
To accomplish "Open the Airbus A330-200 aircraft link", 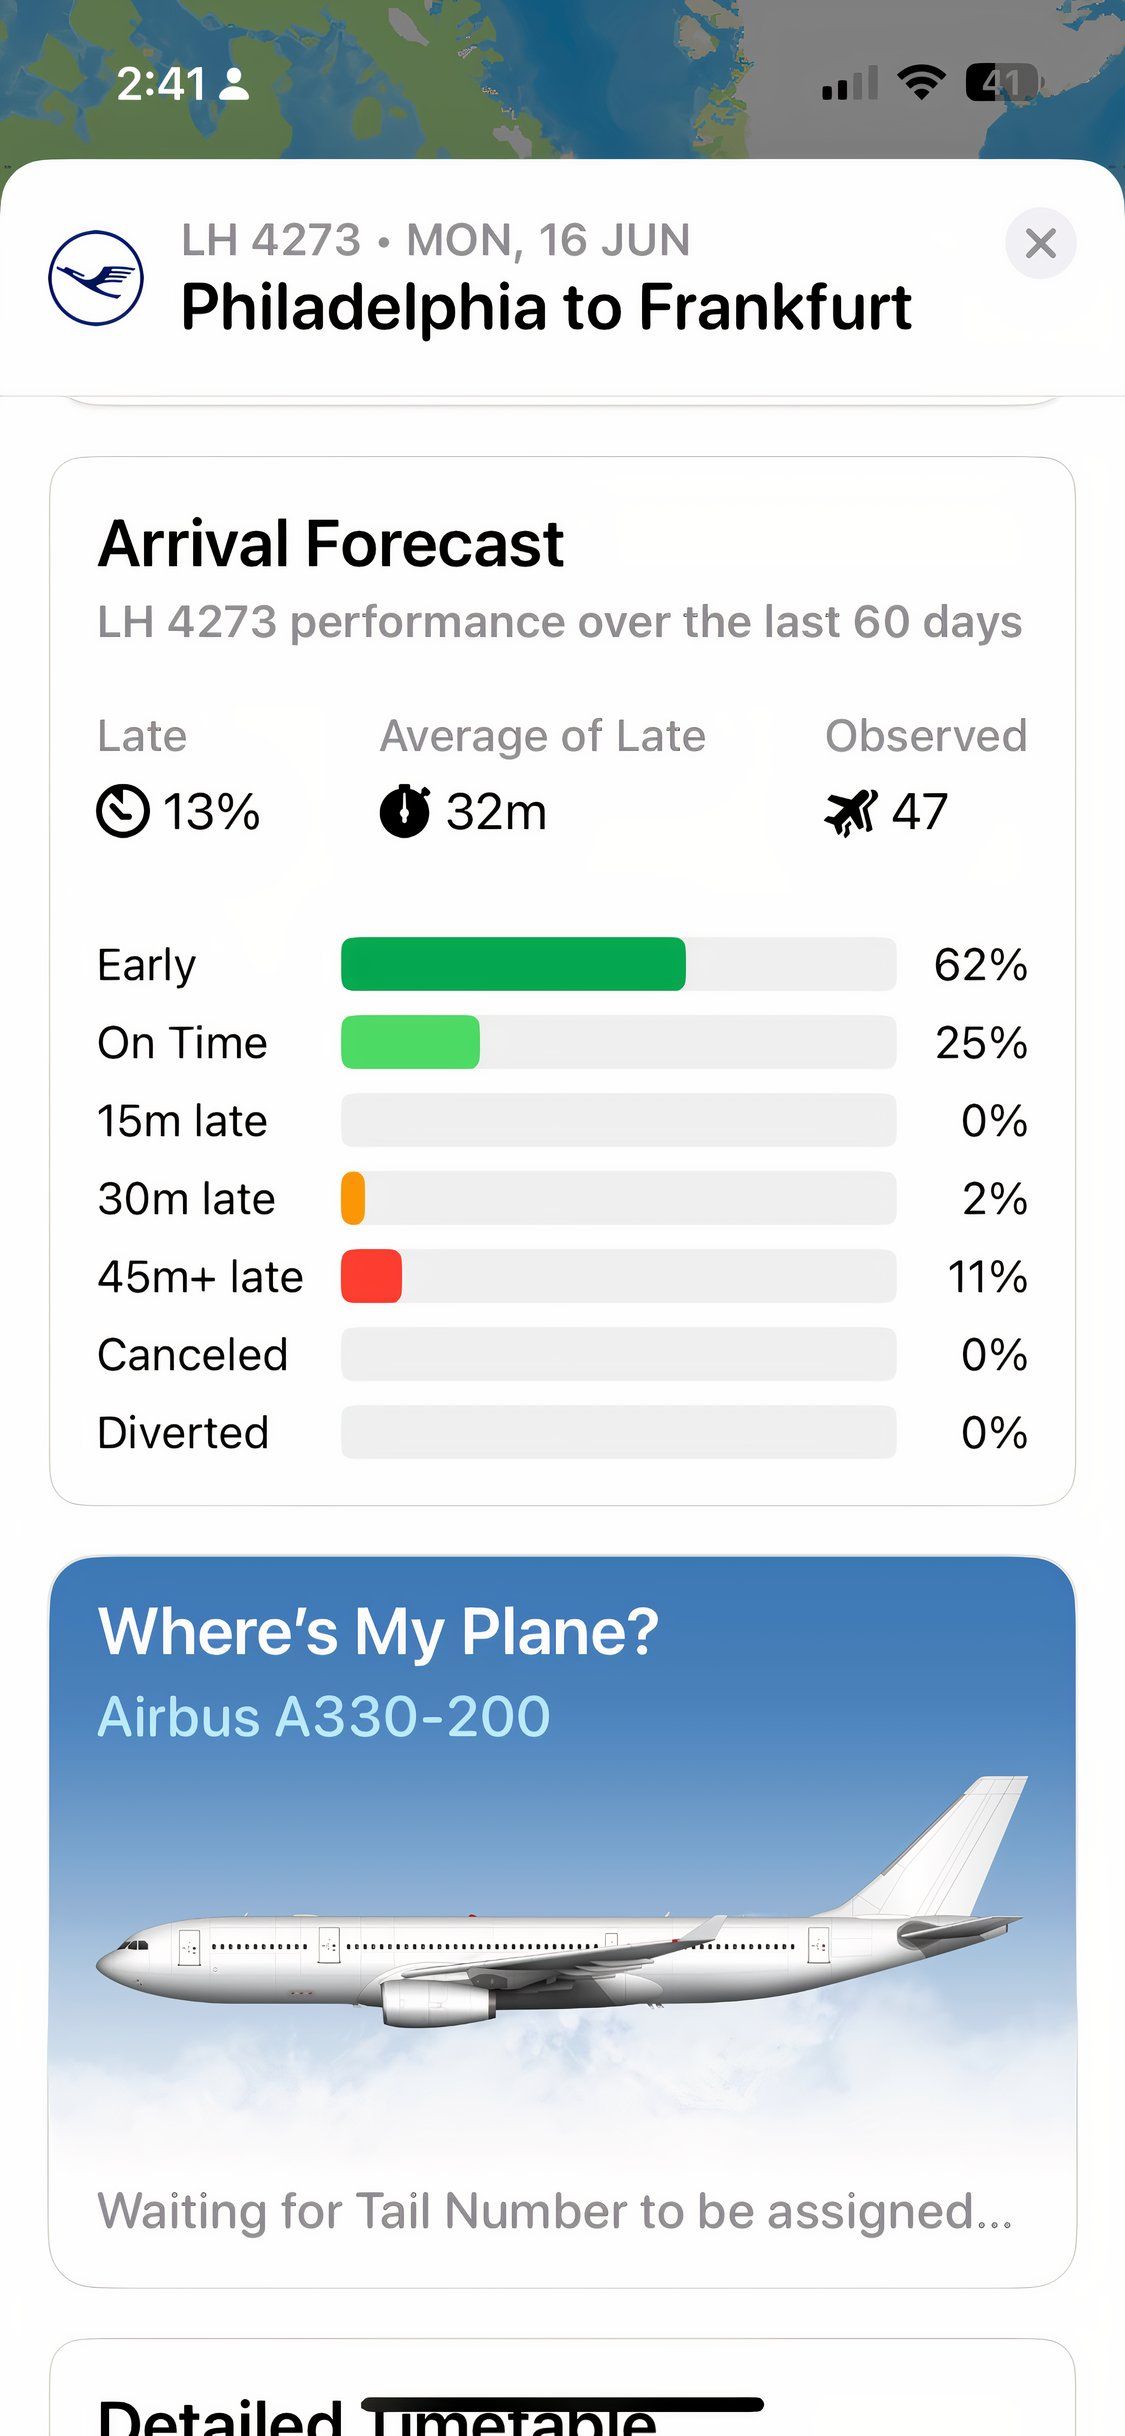I will click(x=324, y=1716).
